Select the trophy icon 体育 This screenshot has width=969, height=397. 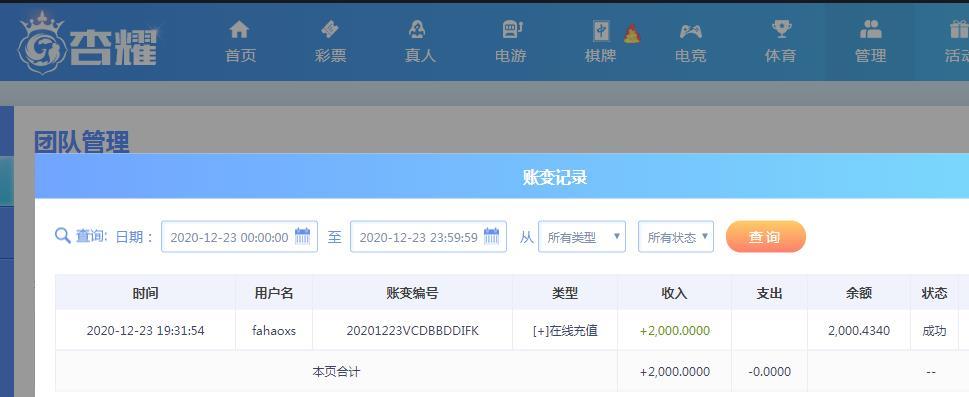pos(781,29)
